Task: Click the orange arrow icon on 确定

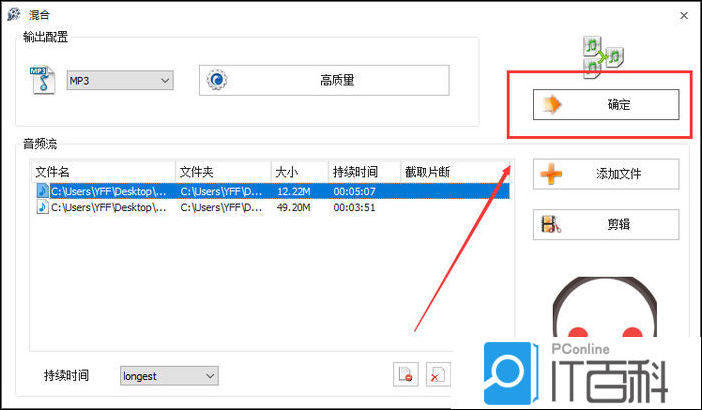Action: point(552,104)
